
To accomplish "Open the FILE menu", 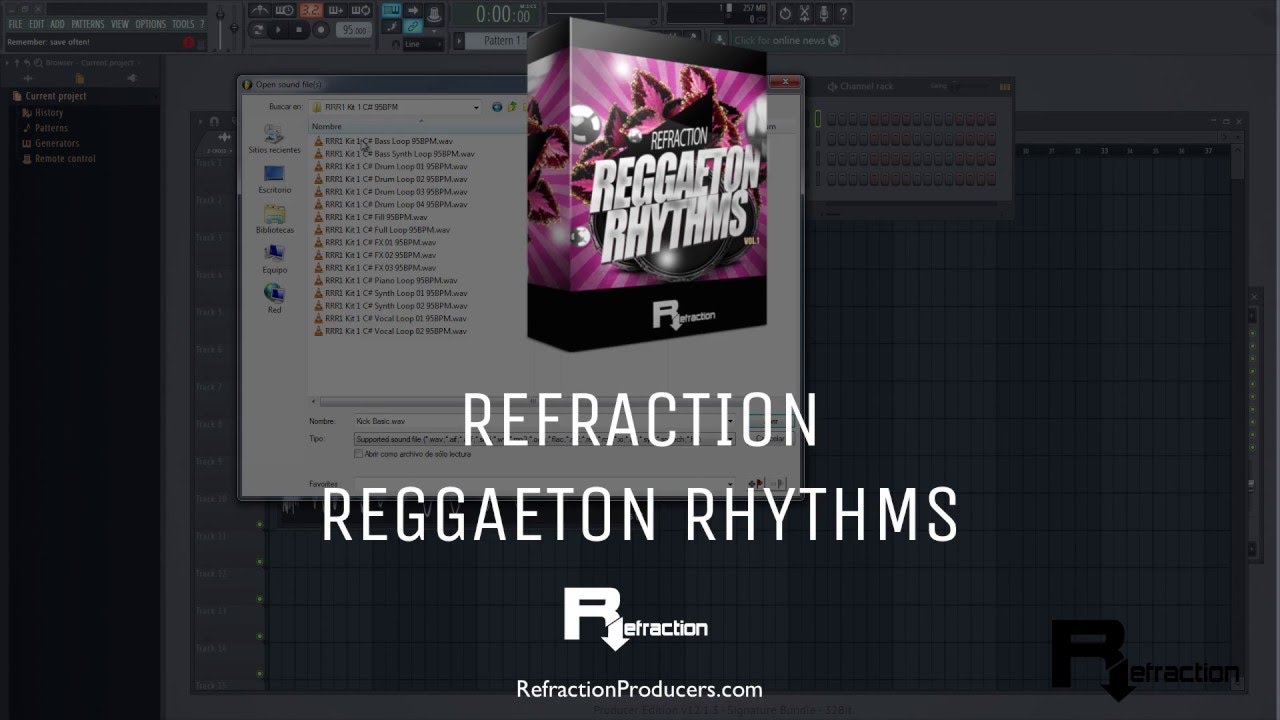I will (x=15, y=24).
